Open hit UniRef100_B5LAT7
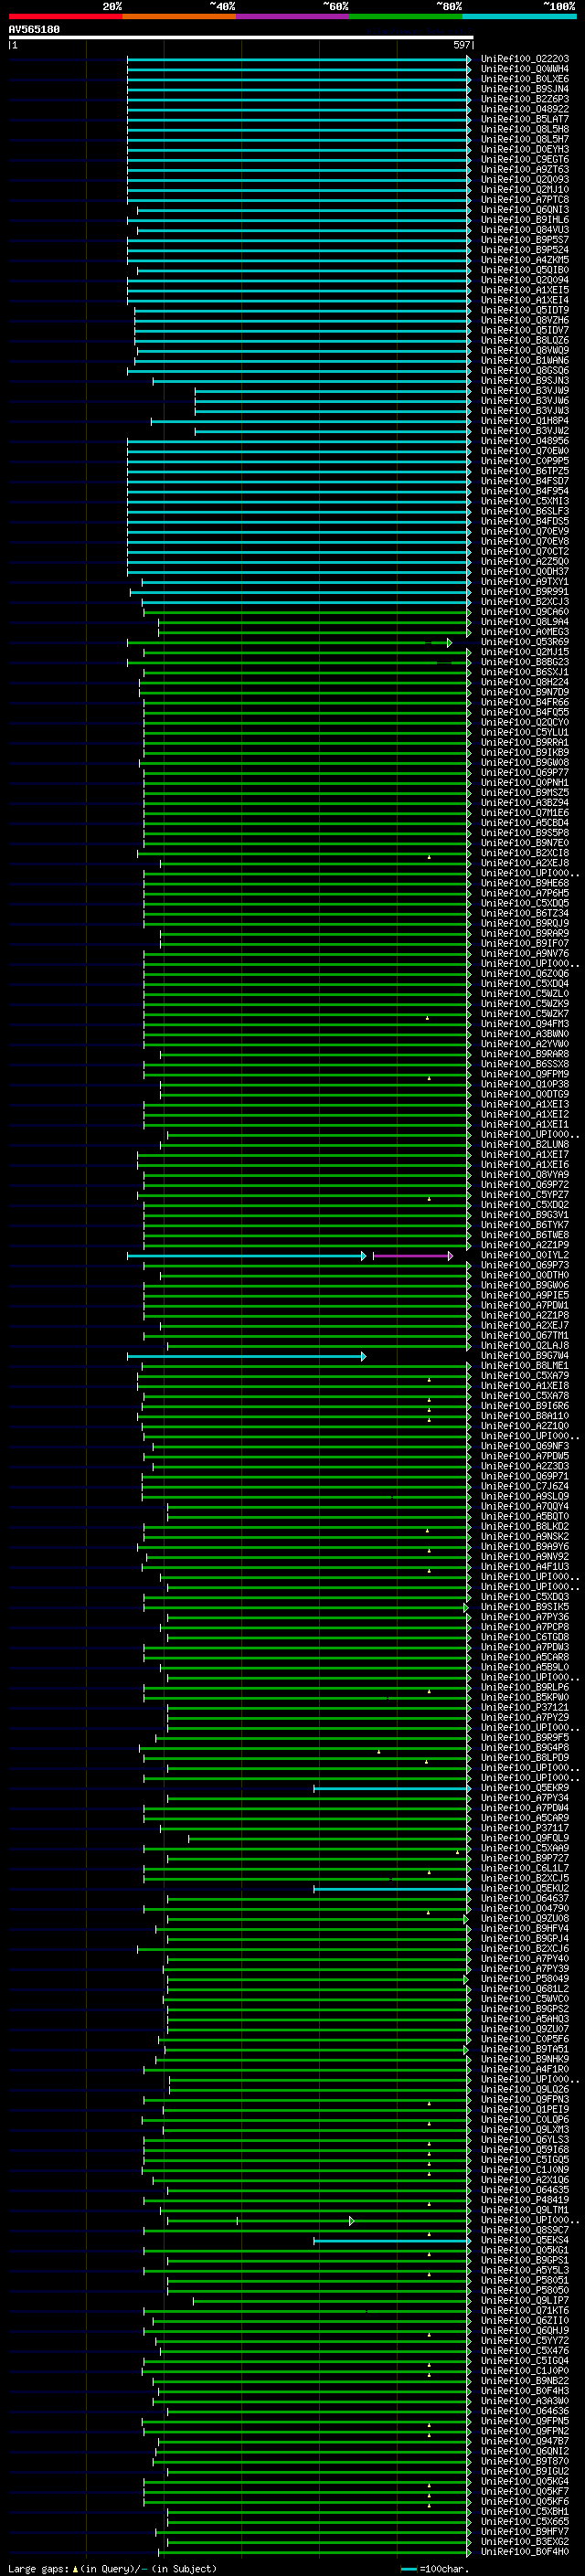The height and width of the screenshot is (2576, 585). [x=525, y=119]
